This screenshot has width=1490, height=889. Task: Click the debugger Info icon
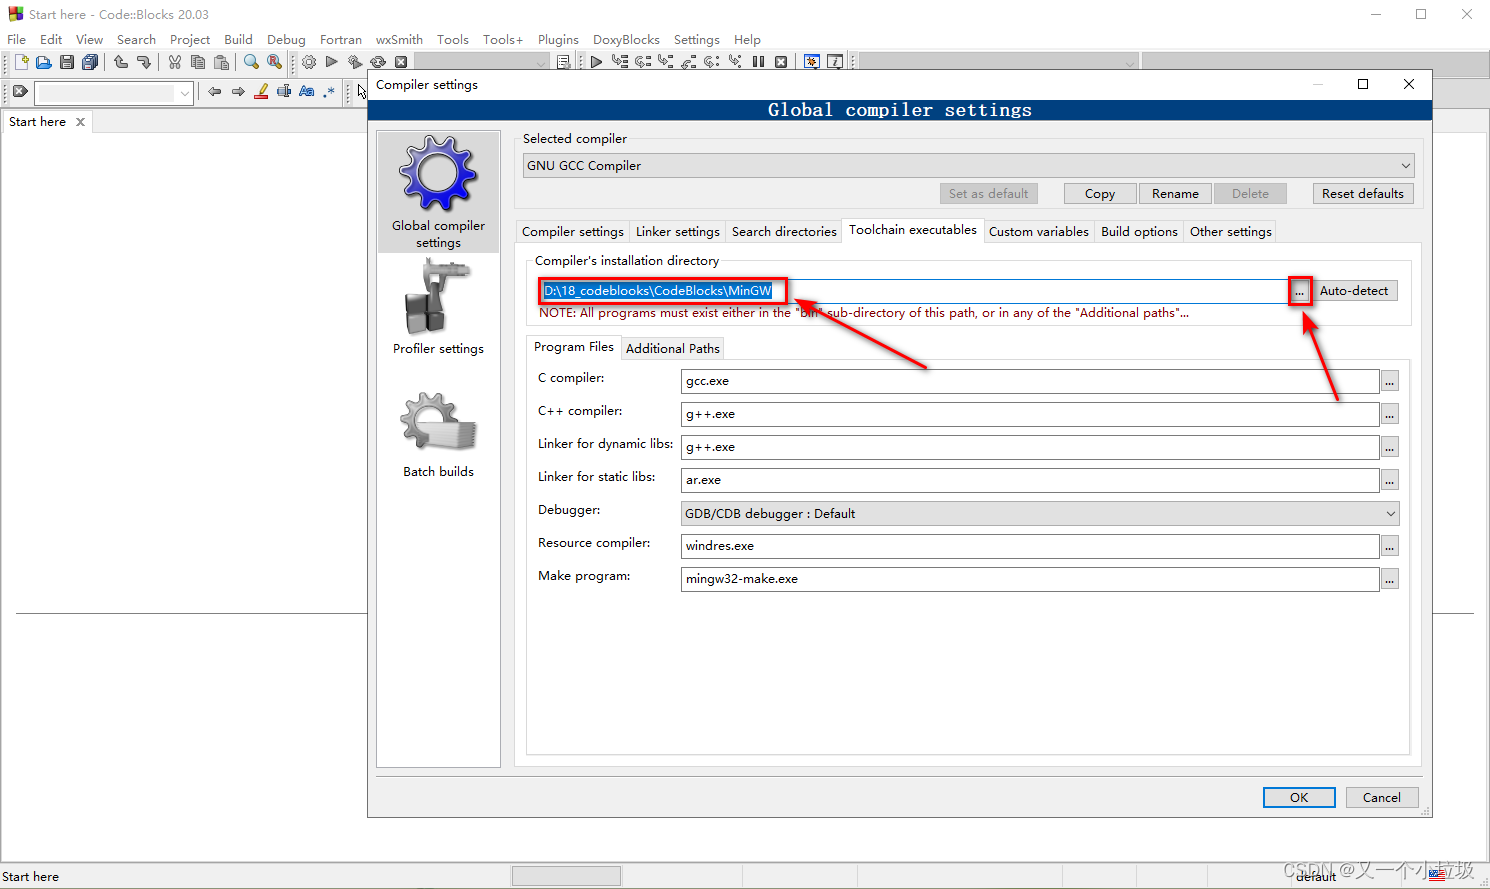834,62
